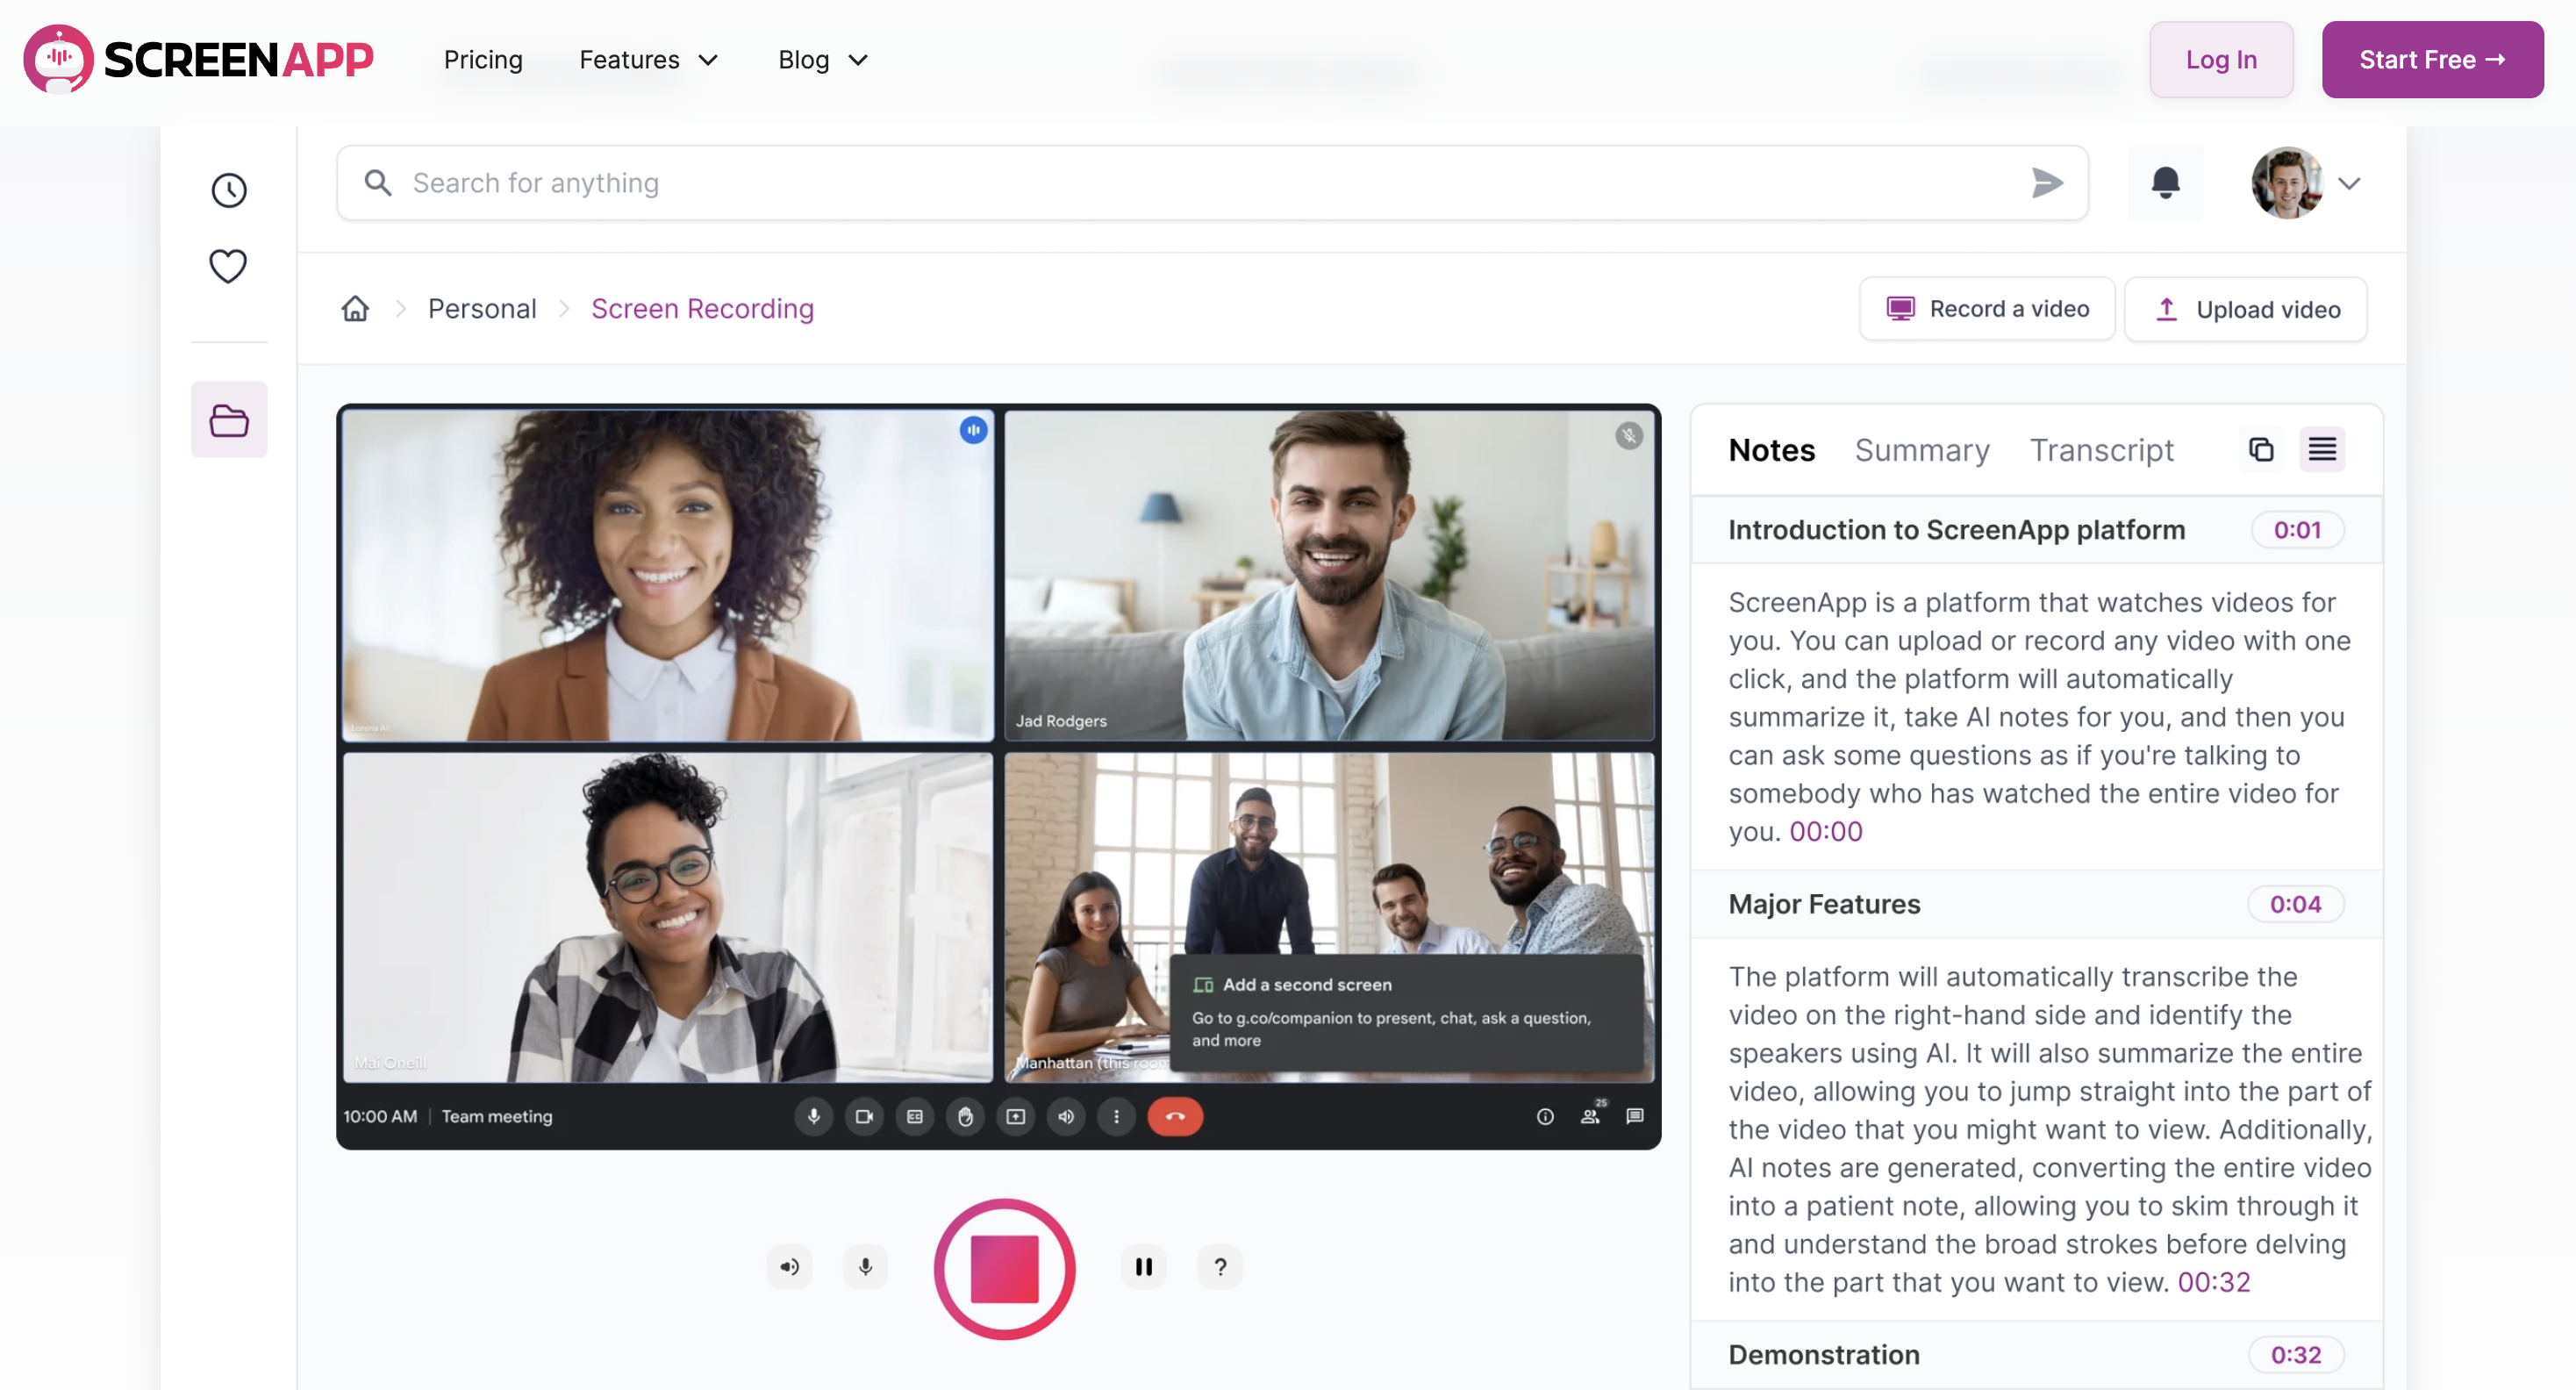Copy notes using the copy icon

pos(2261,450)
